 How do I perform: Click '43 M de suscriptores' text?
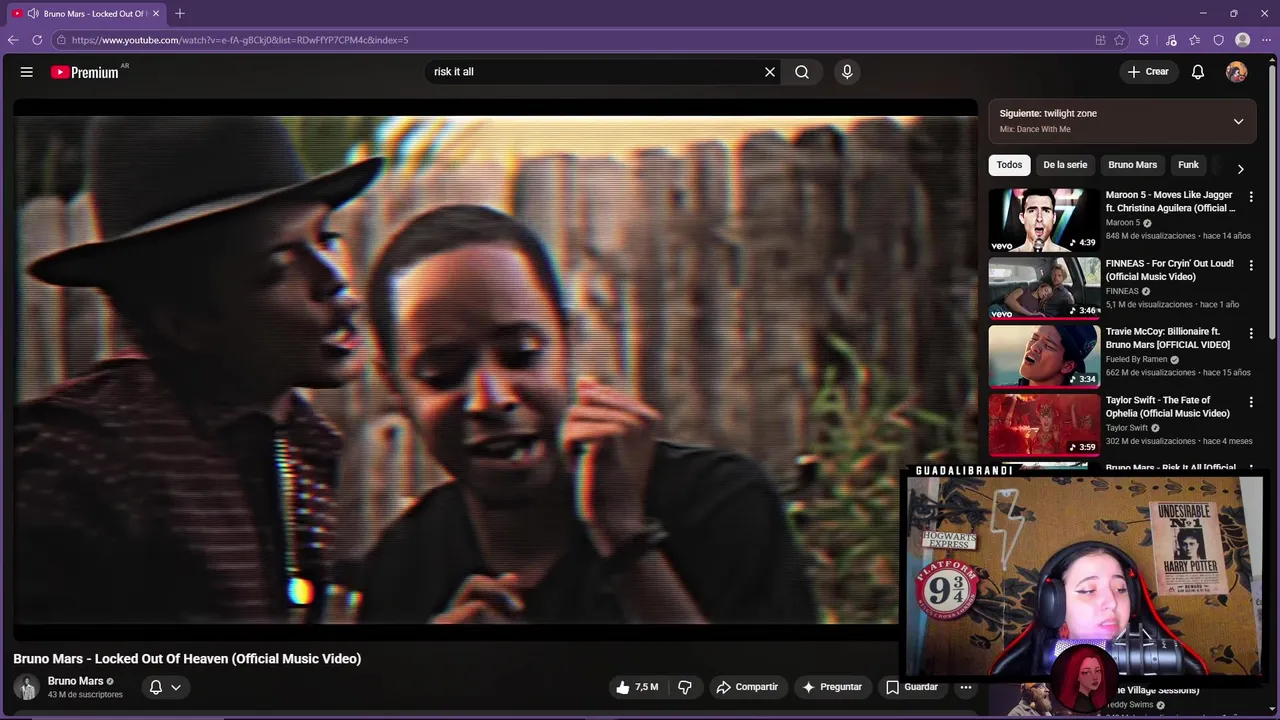(85, 695)
